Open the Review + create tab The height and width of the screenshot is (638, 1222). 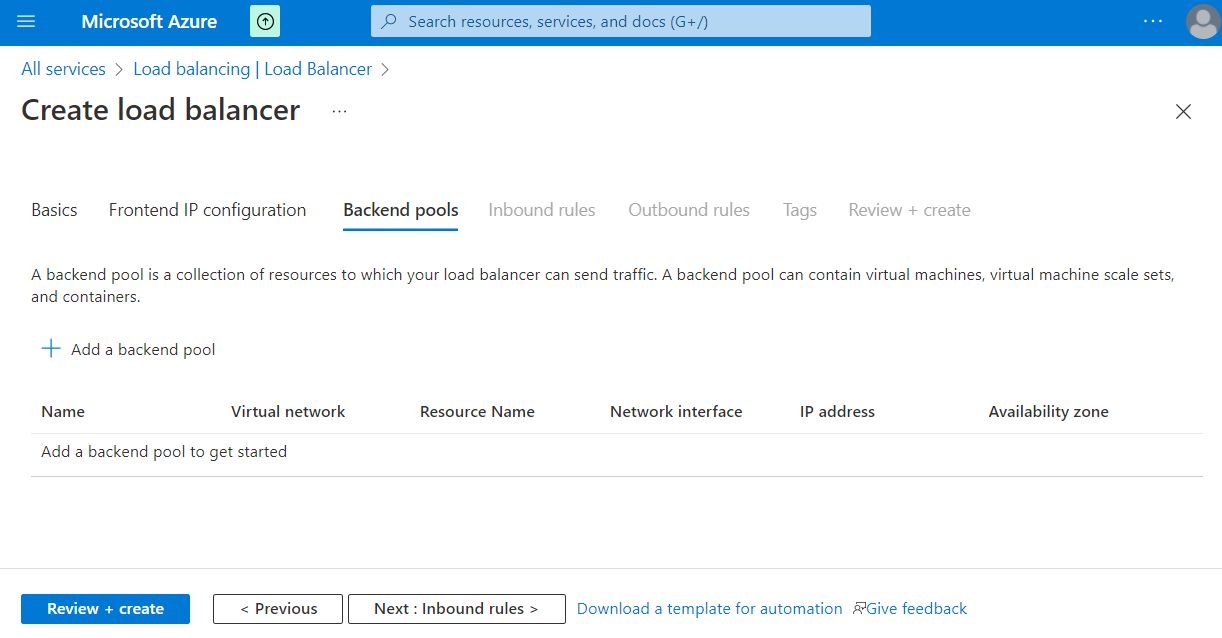(x=909, y=210)
